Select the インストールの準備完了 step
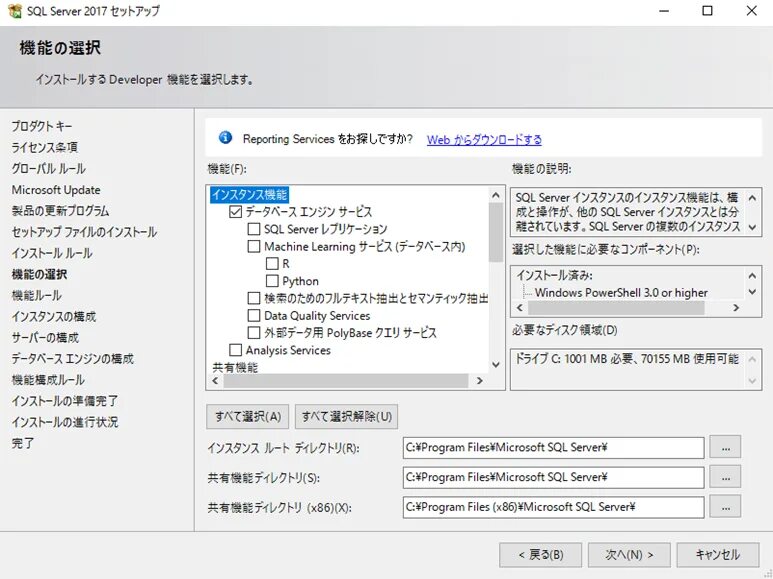773x579 pixels. (65, 401)
